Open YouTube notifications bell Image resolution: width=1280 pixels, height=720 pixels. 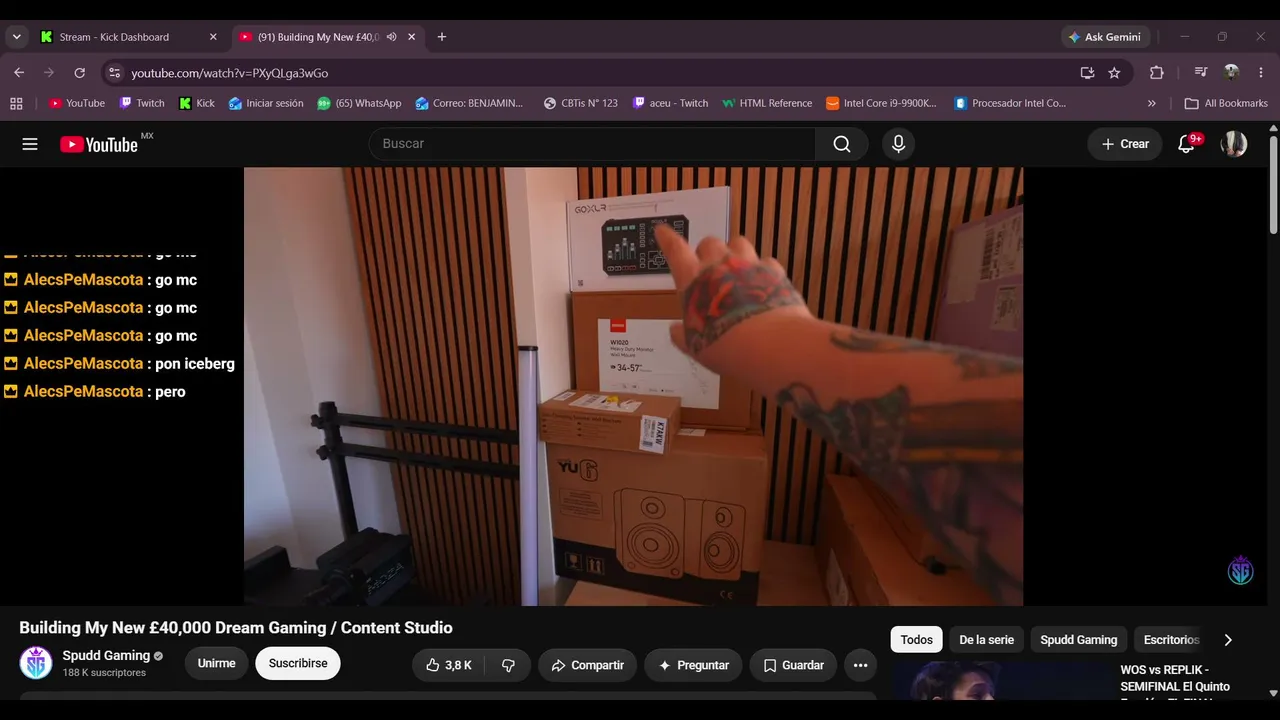click(1187, 144)
